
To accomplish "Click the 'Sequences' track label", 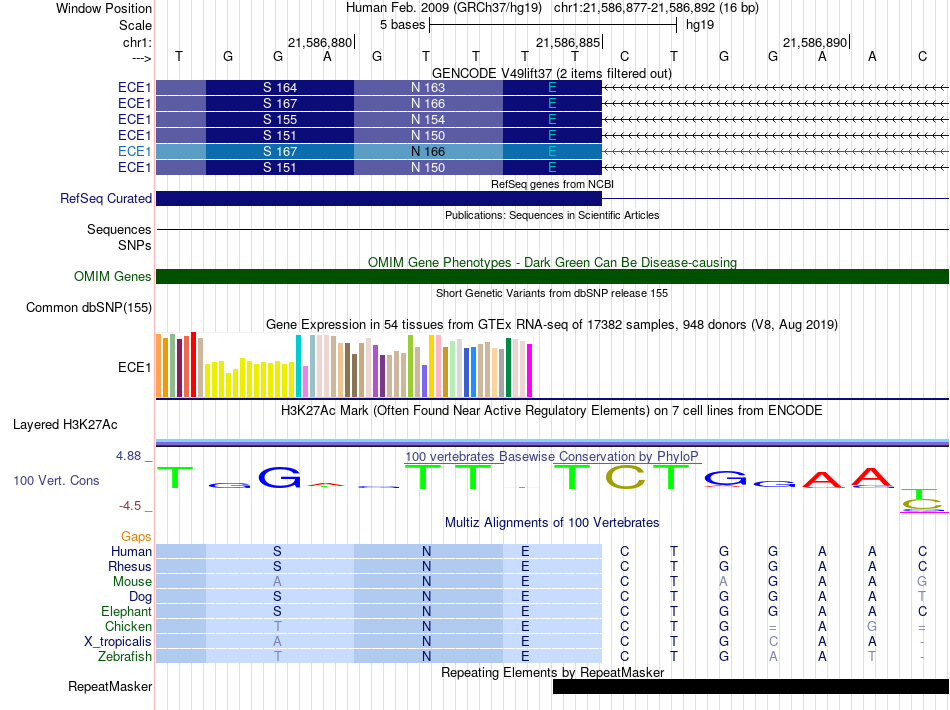I will click(x=119, y=229).
